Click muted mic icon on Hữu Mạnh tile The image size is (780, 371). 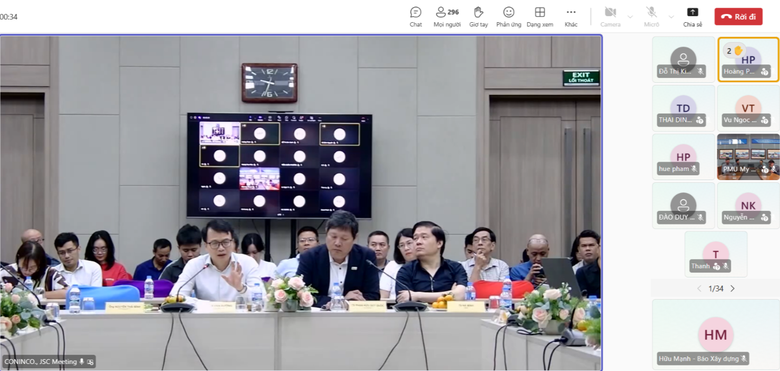[744, 358]
